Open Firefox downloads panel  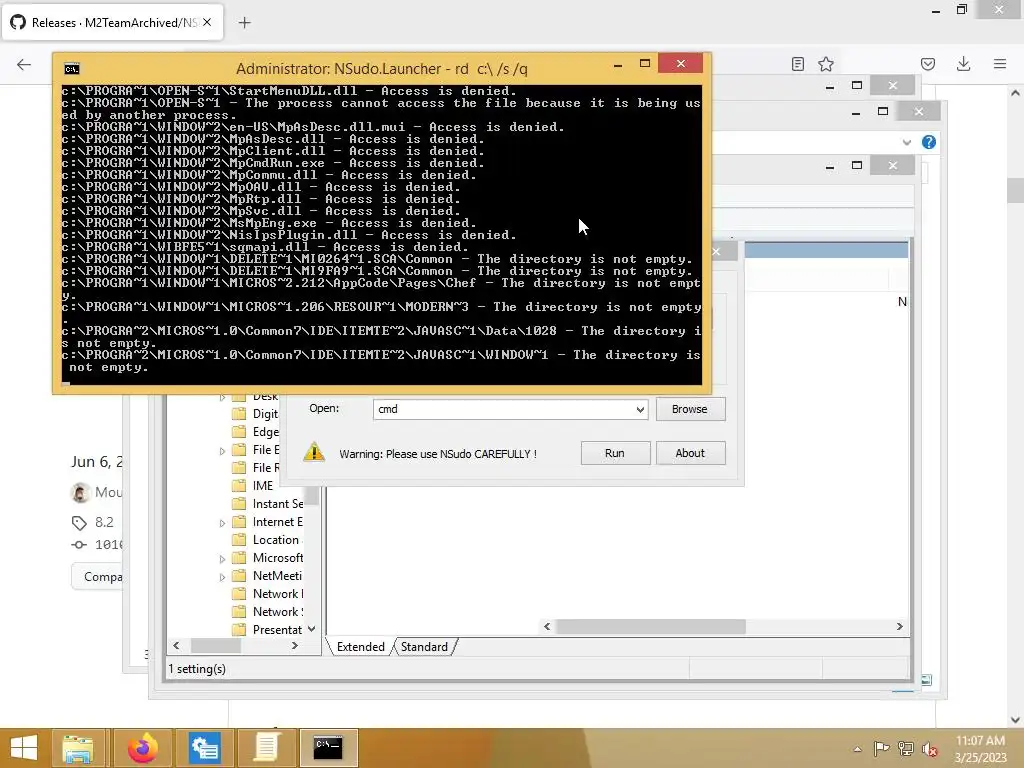963,64
